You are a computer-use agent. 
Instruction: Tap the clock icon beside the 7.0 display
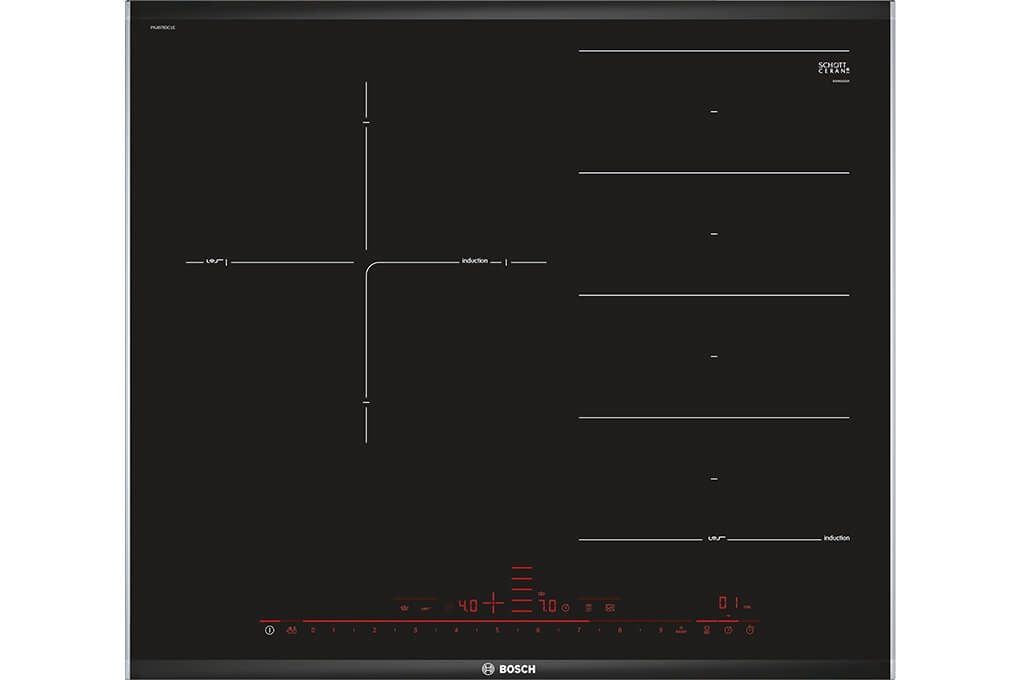(x=565, y=607)
